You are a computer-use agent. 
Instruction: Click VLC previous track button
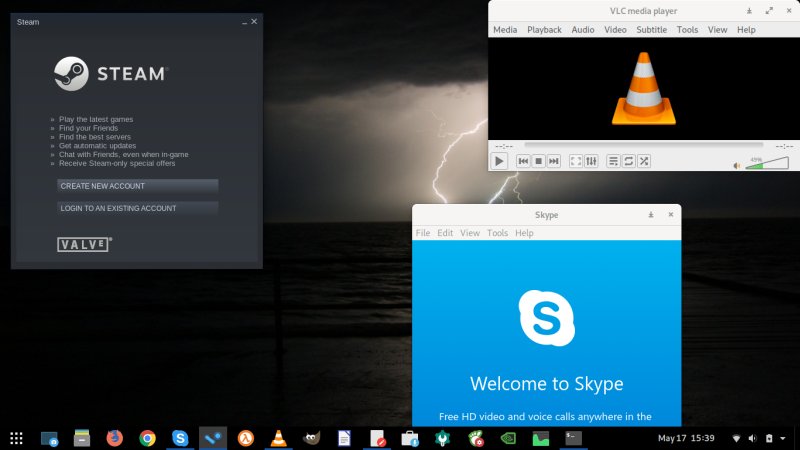(522, 161)
